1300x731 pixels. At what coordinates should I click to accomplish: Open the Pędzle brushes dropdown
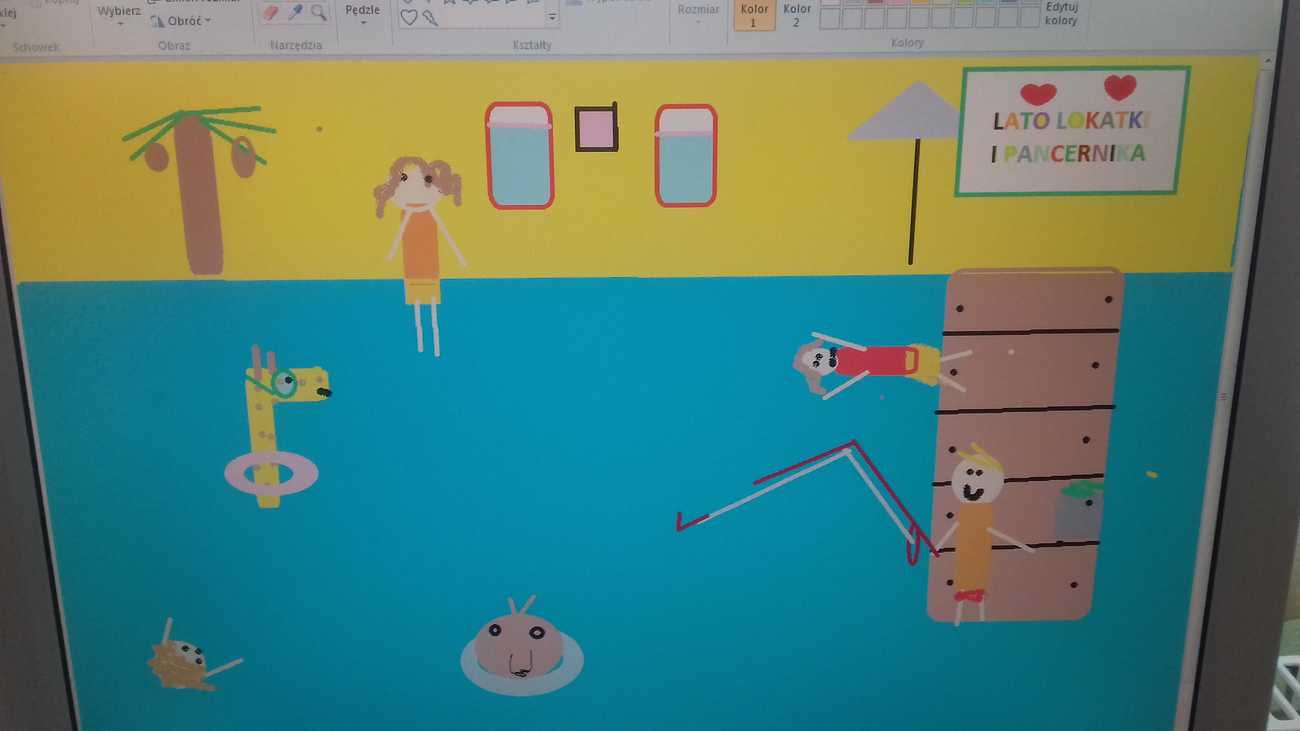[362, 14]
